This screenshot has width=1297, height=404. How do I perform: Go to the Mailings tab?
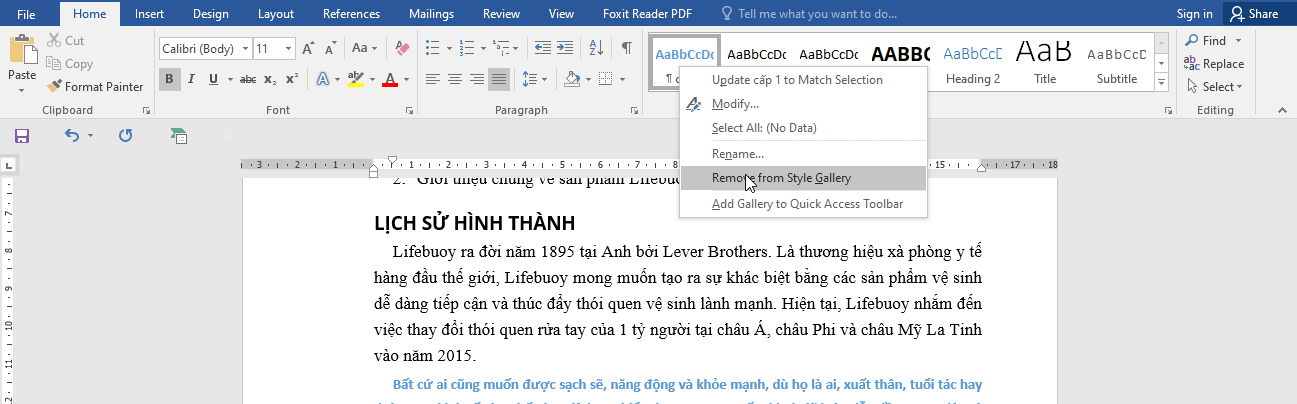pos(431,14)
